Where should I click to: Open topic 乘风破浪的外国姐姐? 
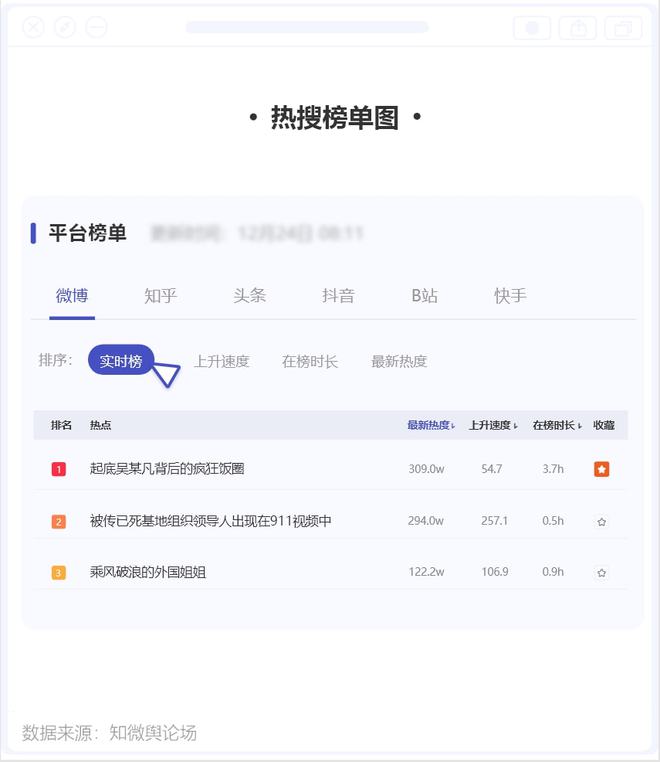pos(148,572)
